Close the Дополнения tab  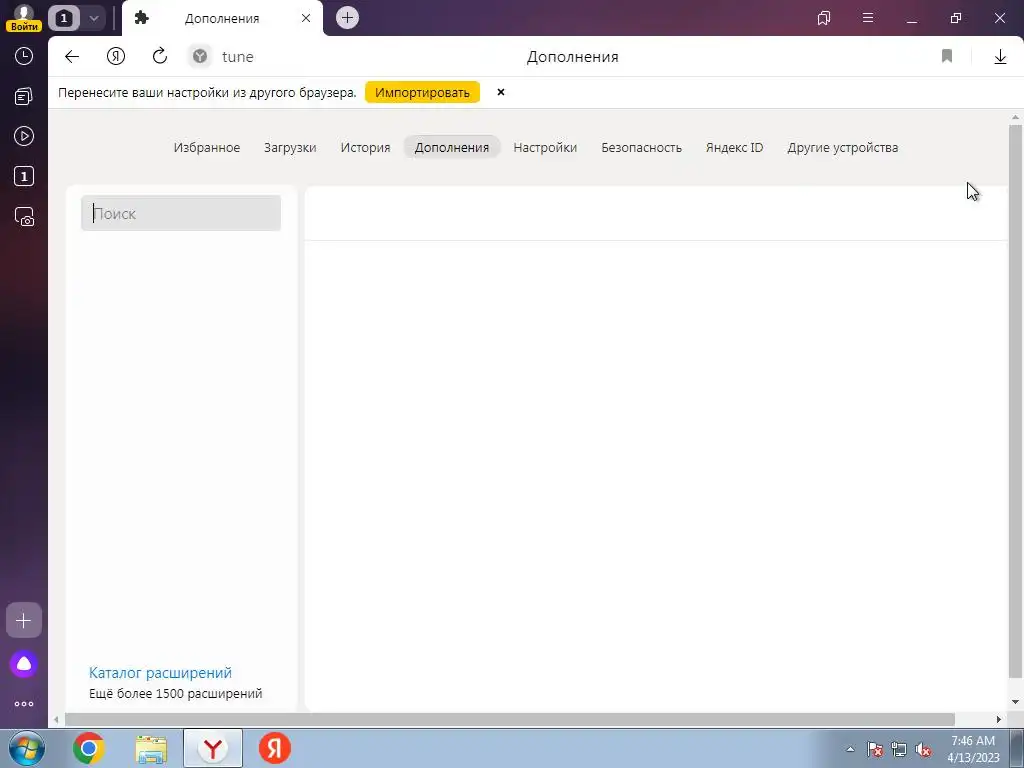[306, 18]
